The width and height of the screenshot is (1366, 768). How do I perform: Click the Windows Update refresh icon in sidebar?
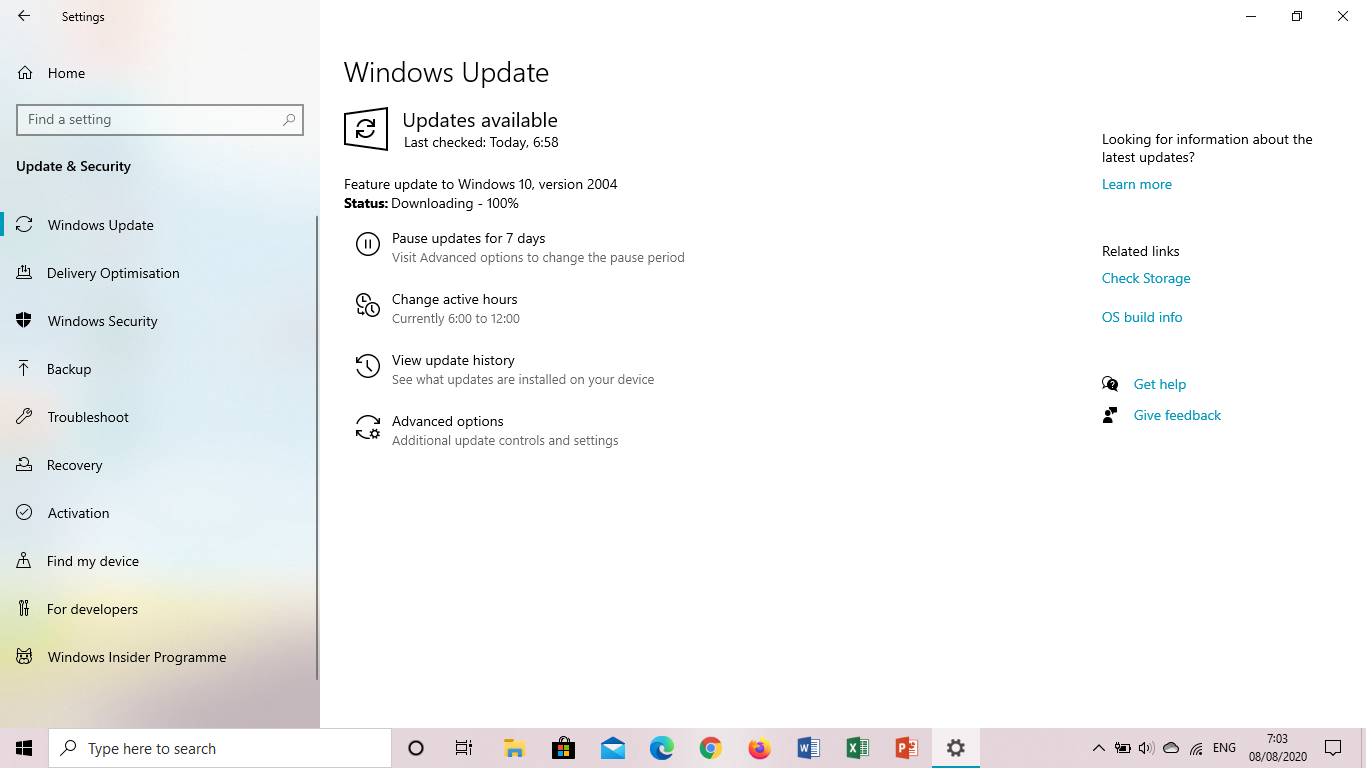(25, 224)
